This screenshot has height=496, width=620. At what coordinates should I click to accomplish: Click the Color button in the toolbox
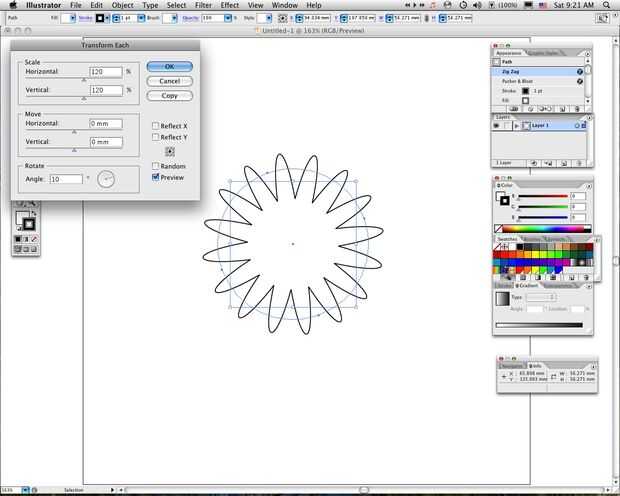(18, 239)
